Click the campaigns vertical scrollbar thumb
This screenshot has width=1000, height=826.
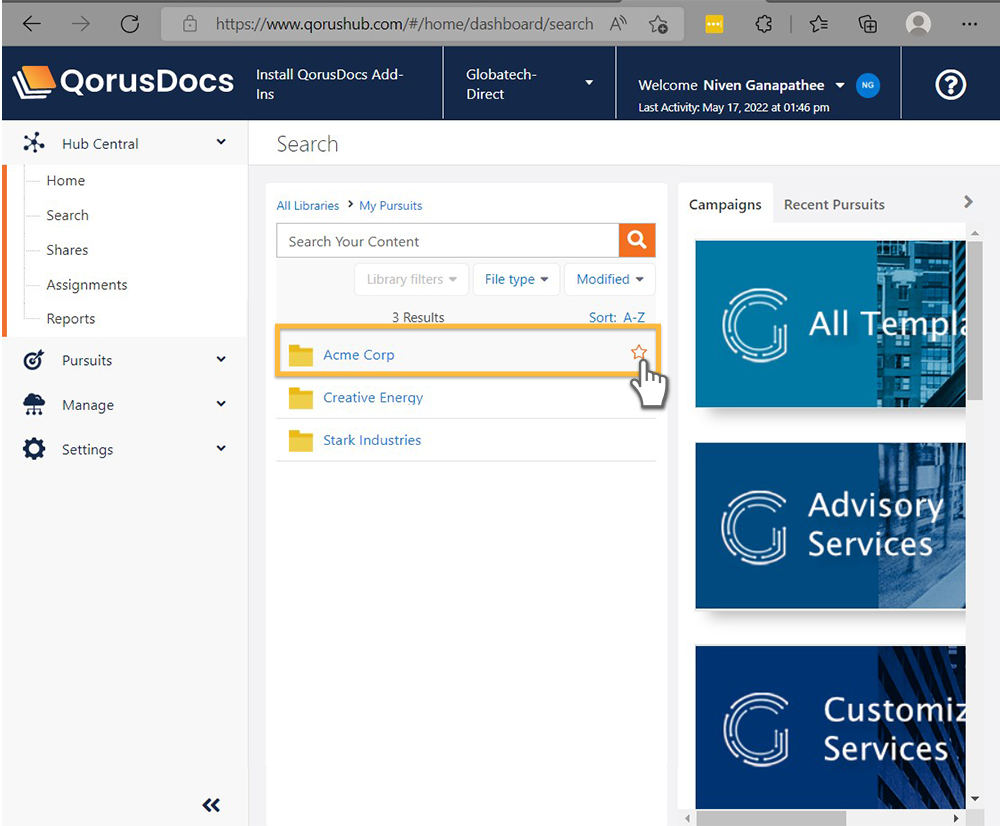coord(974,320)
